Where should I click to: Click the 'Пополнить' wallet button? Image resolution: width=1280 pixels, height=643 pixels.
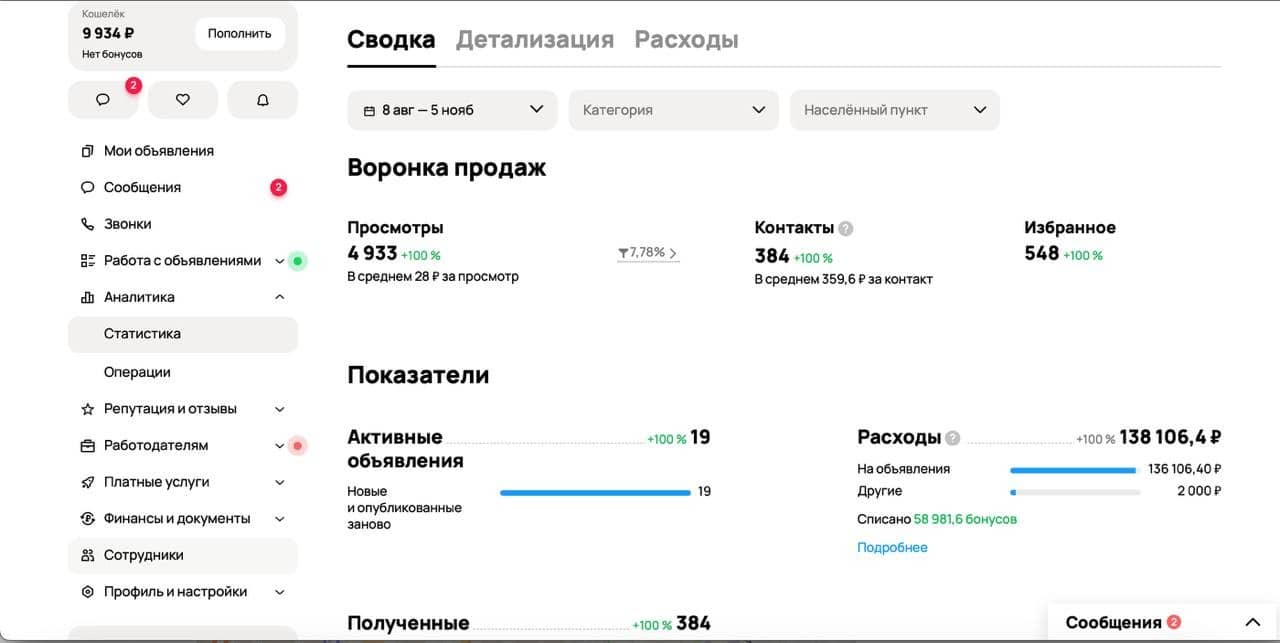pyautogui.click(x=240, y=33)
